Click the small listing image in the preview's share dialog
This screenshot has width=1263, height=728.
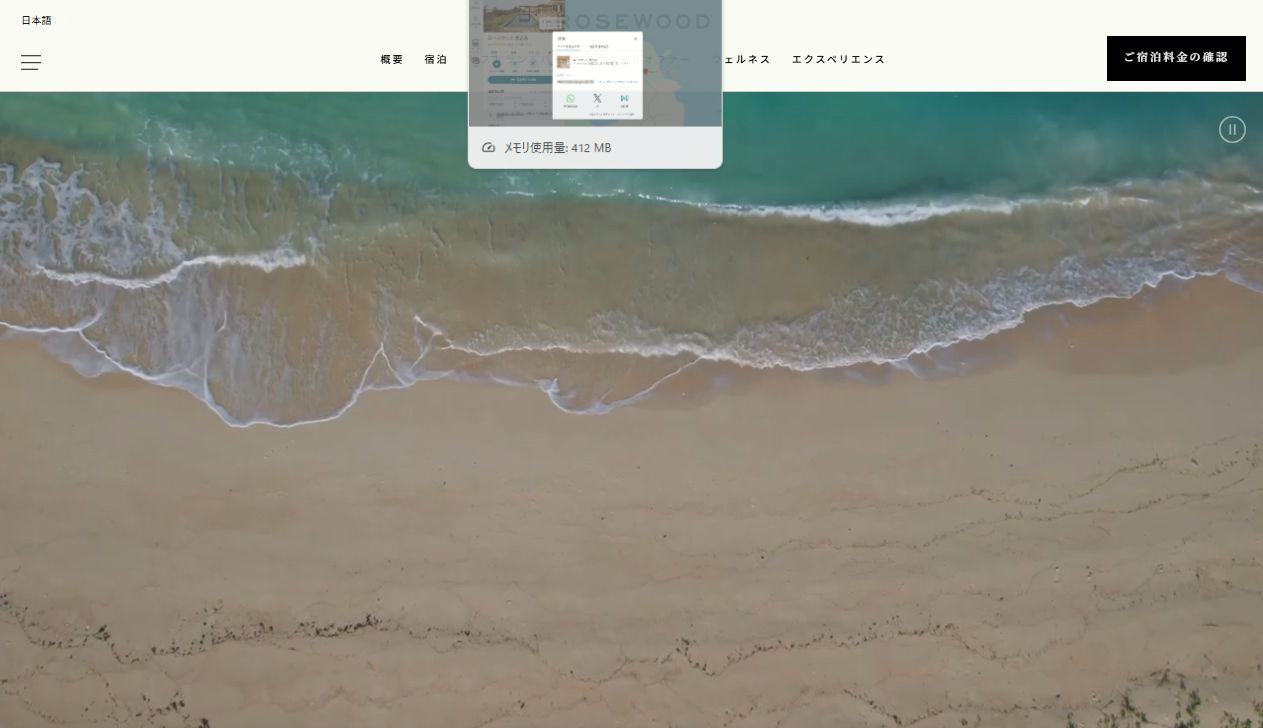tap(563, 61)
